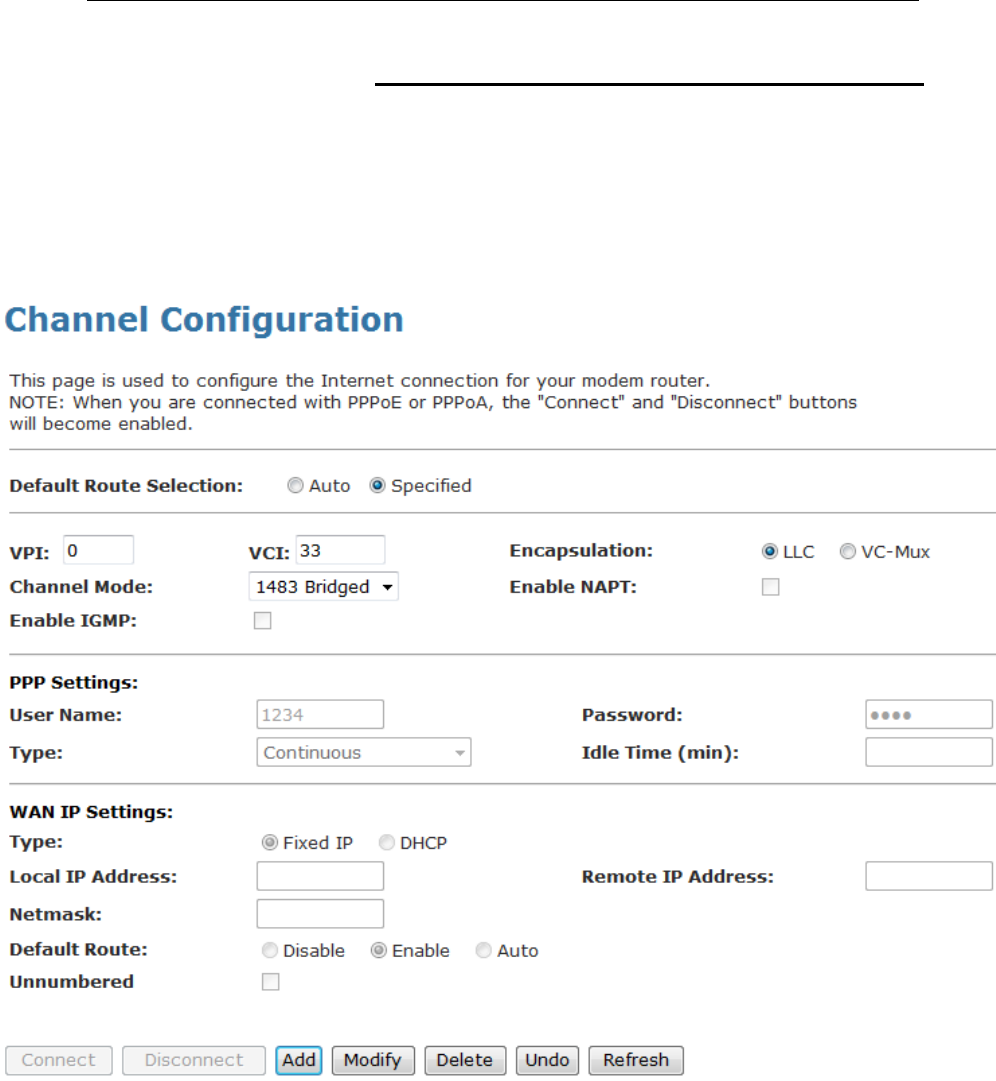Click the Add button
Image resolution: width=996 pixels, height=1081 pixels.
(x=298, y=1060)
